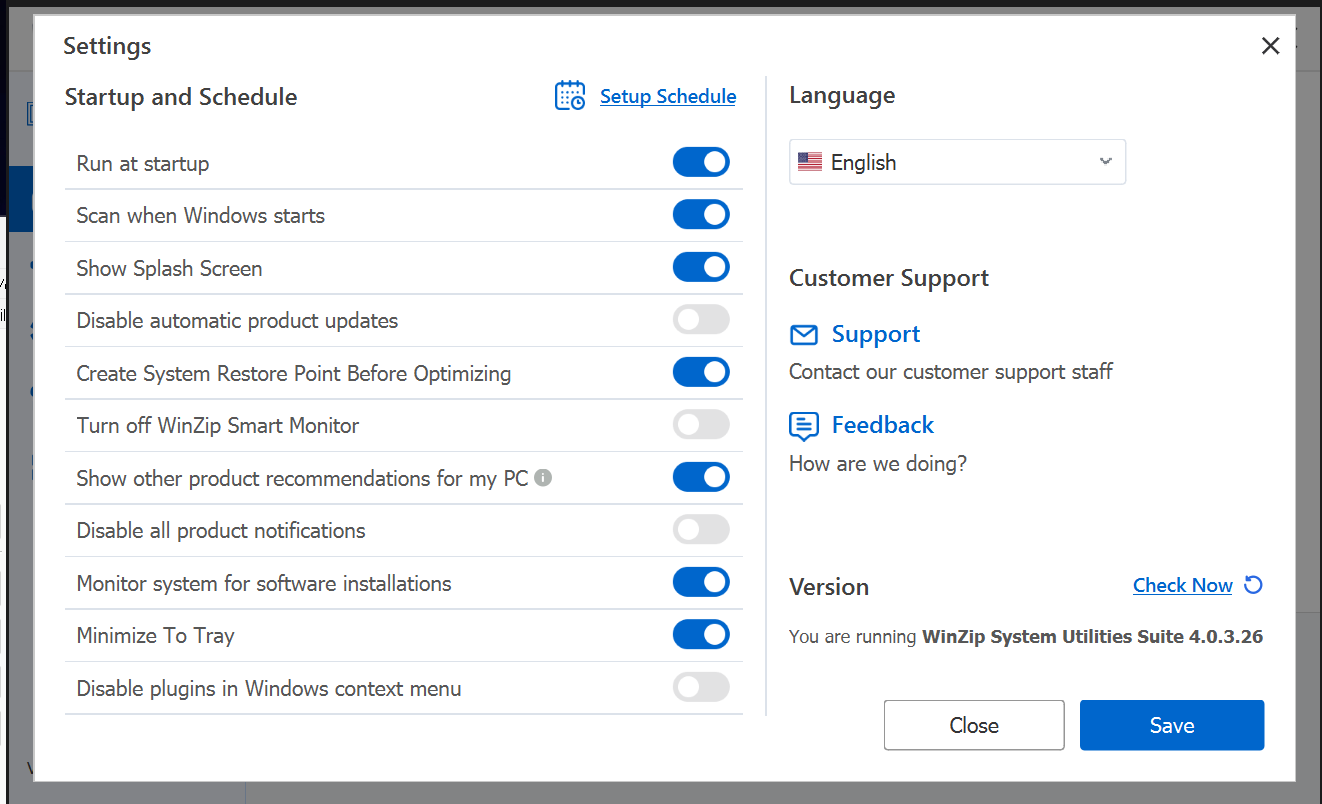Click the Close button

[974, 725]
